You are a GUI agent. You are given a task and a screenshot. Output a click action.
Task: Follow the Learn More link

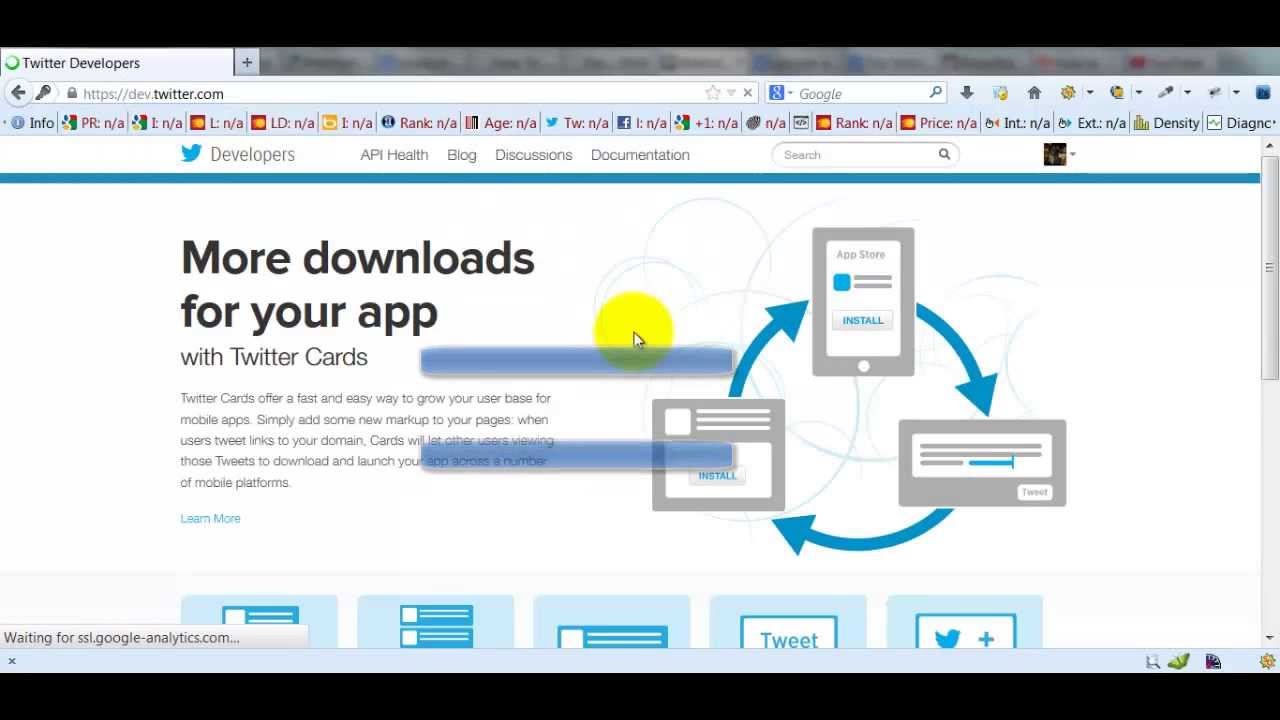tap(210, 518)
